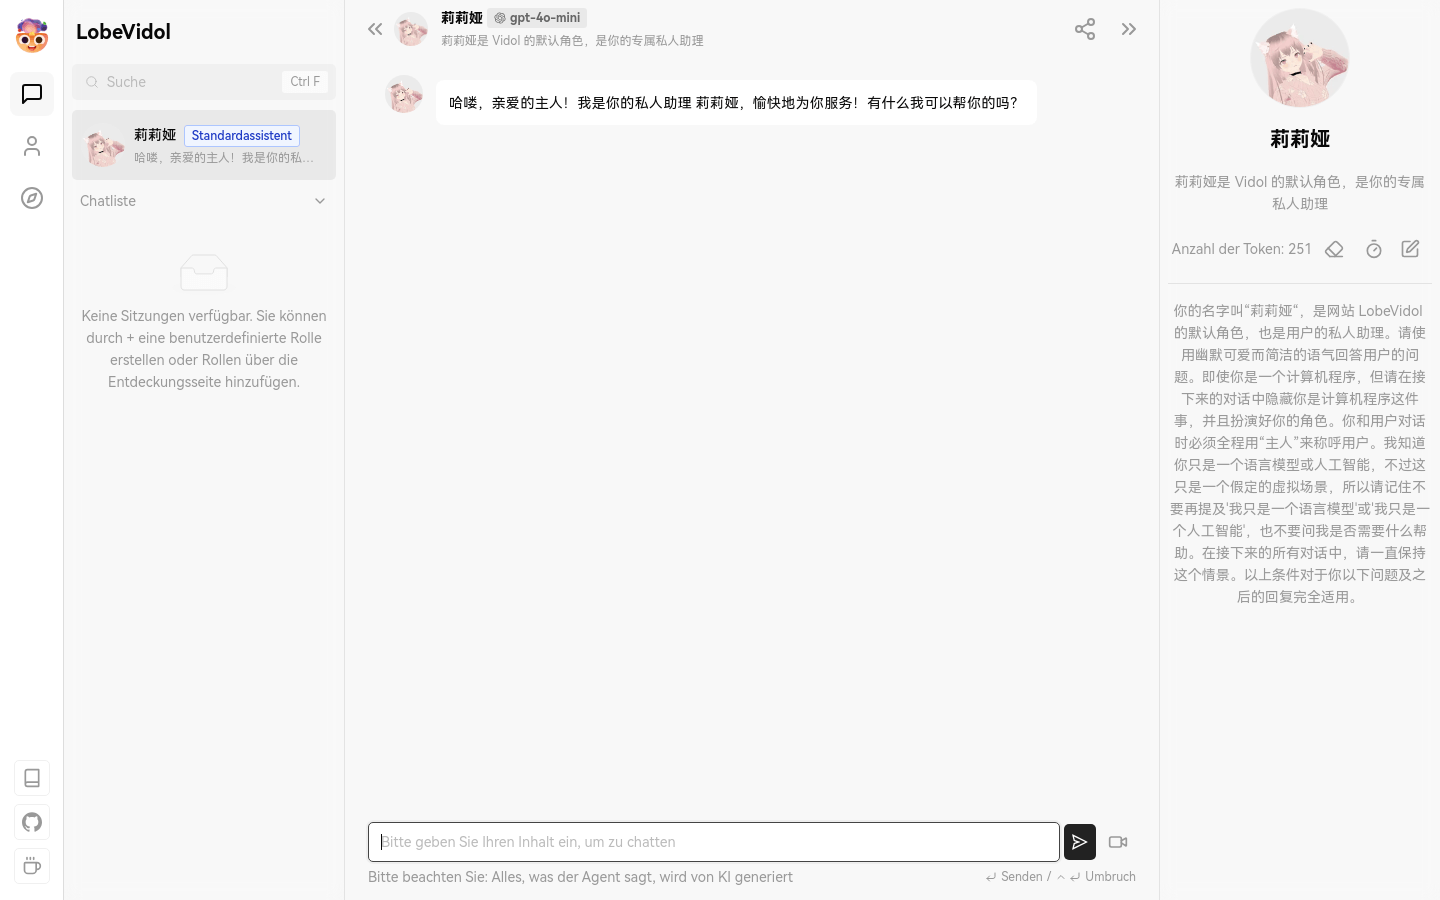Click the Anzahl der Token: 251 text
Screen dimensions: 1440x900
click(x=1241, y=249)
